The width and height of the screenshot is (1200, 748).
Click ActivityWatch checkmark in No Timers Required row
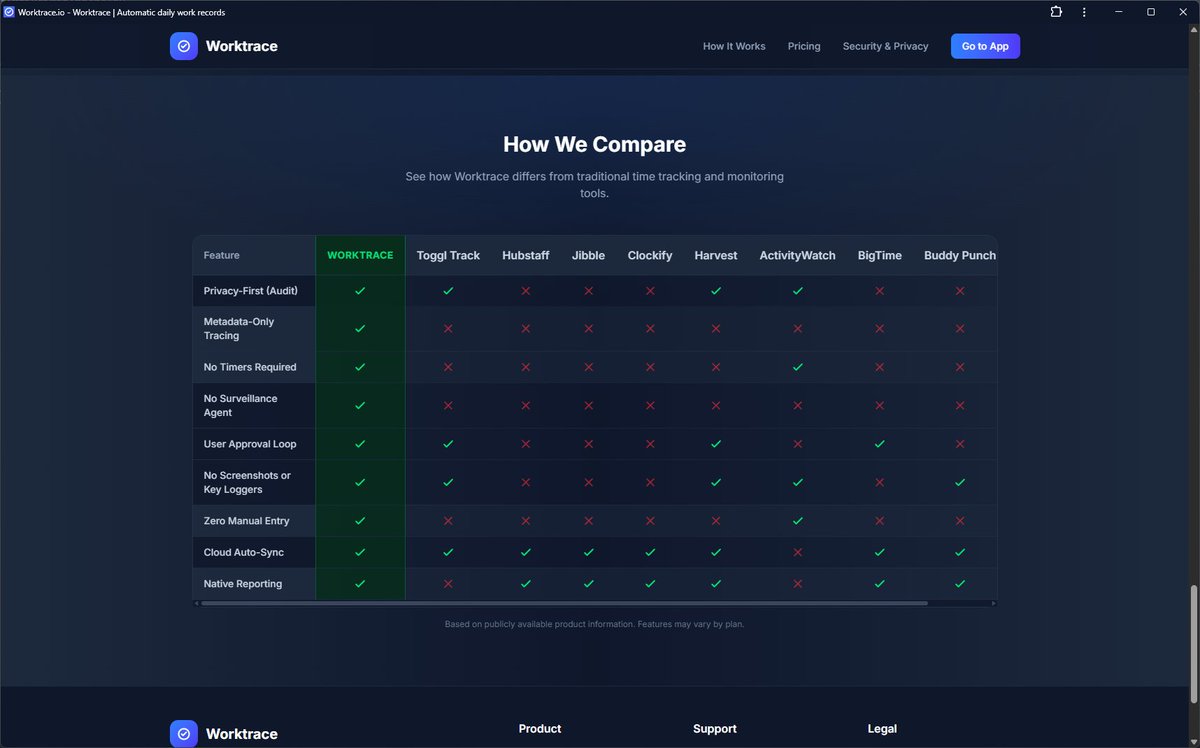point(797,367)
